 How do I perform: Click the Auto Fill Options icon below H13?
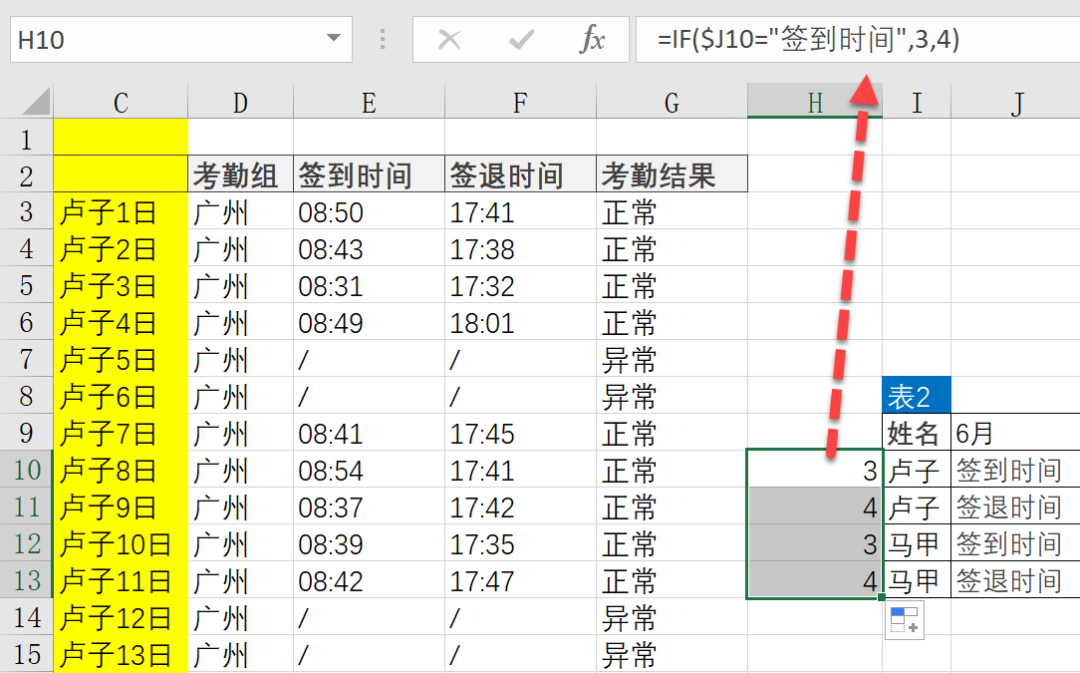905,620
